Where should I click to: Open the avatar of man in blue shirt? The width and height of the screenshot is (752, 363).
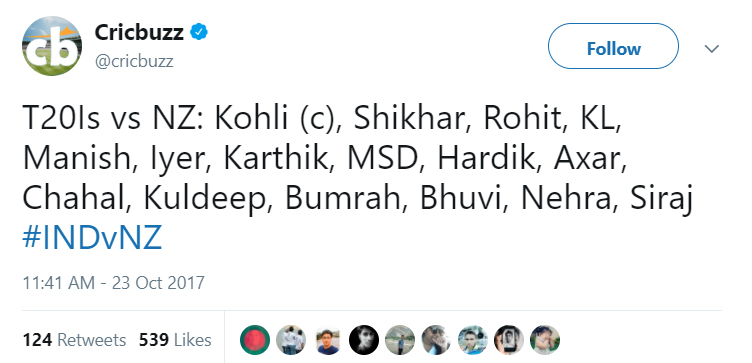pos(328,340)
